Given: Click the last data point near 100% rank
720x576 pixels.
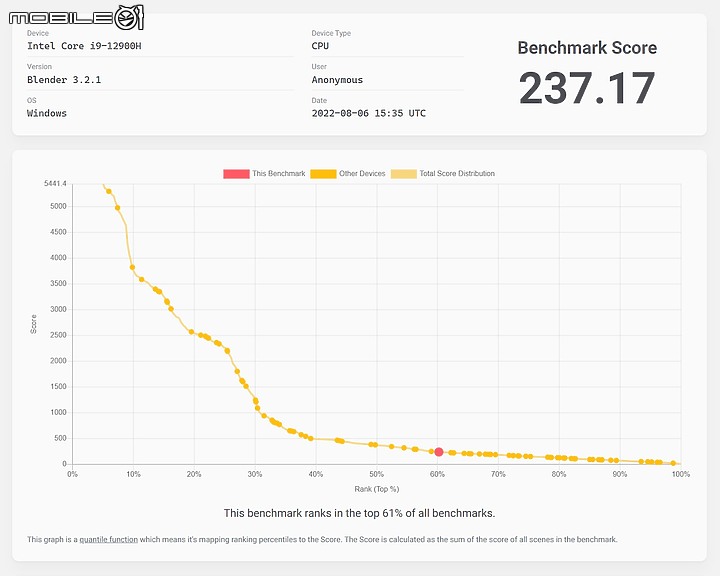Looking at the screenshot, I should [673, 463].
